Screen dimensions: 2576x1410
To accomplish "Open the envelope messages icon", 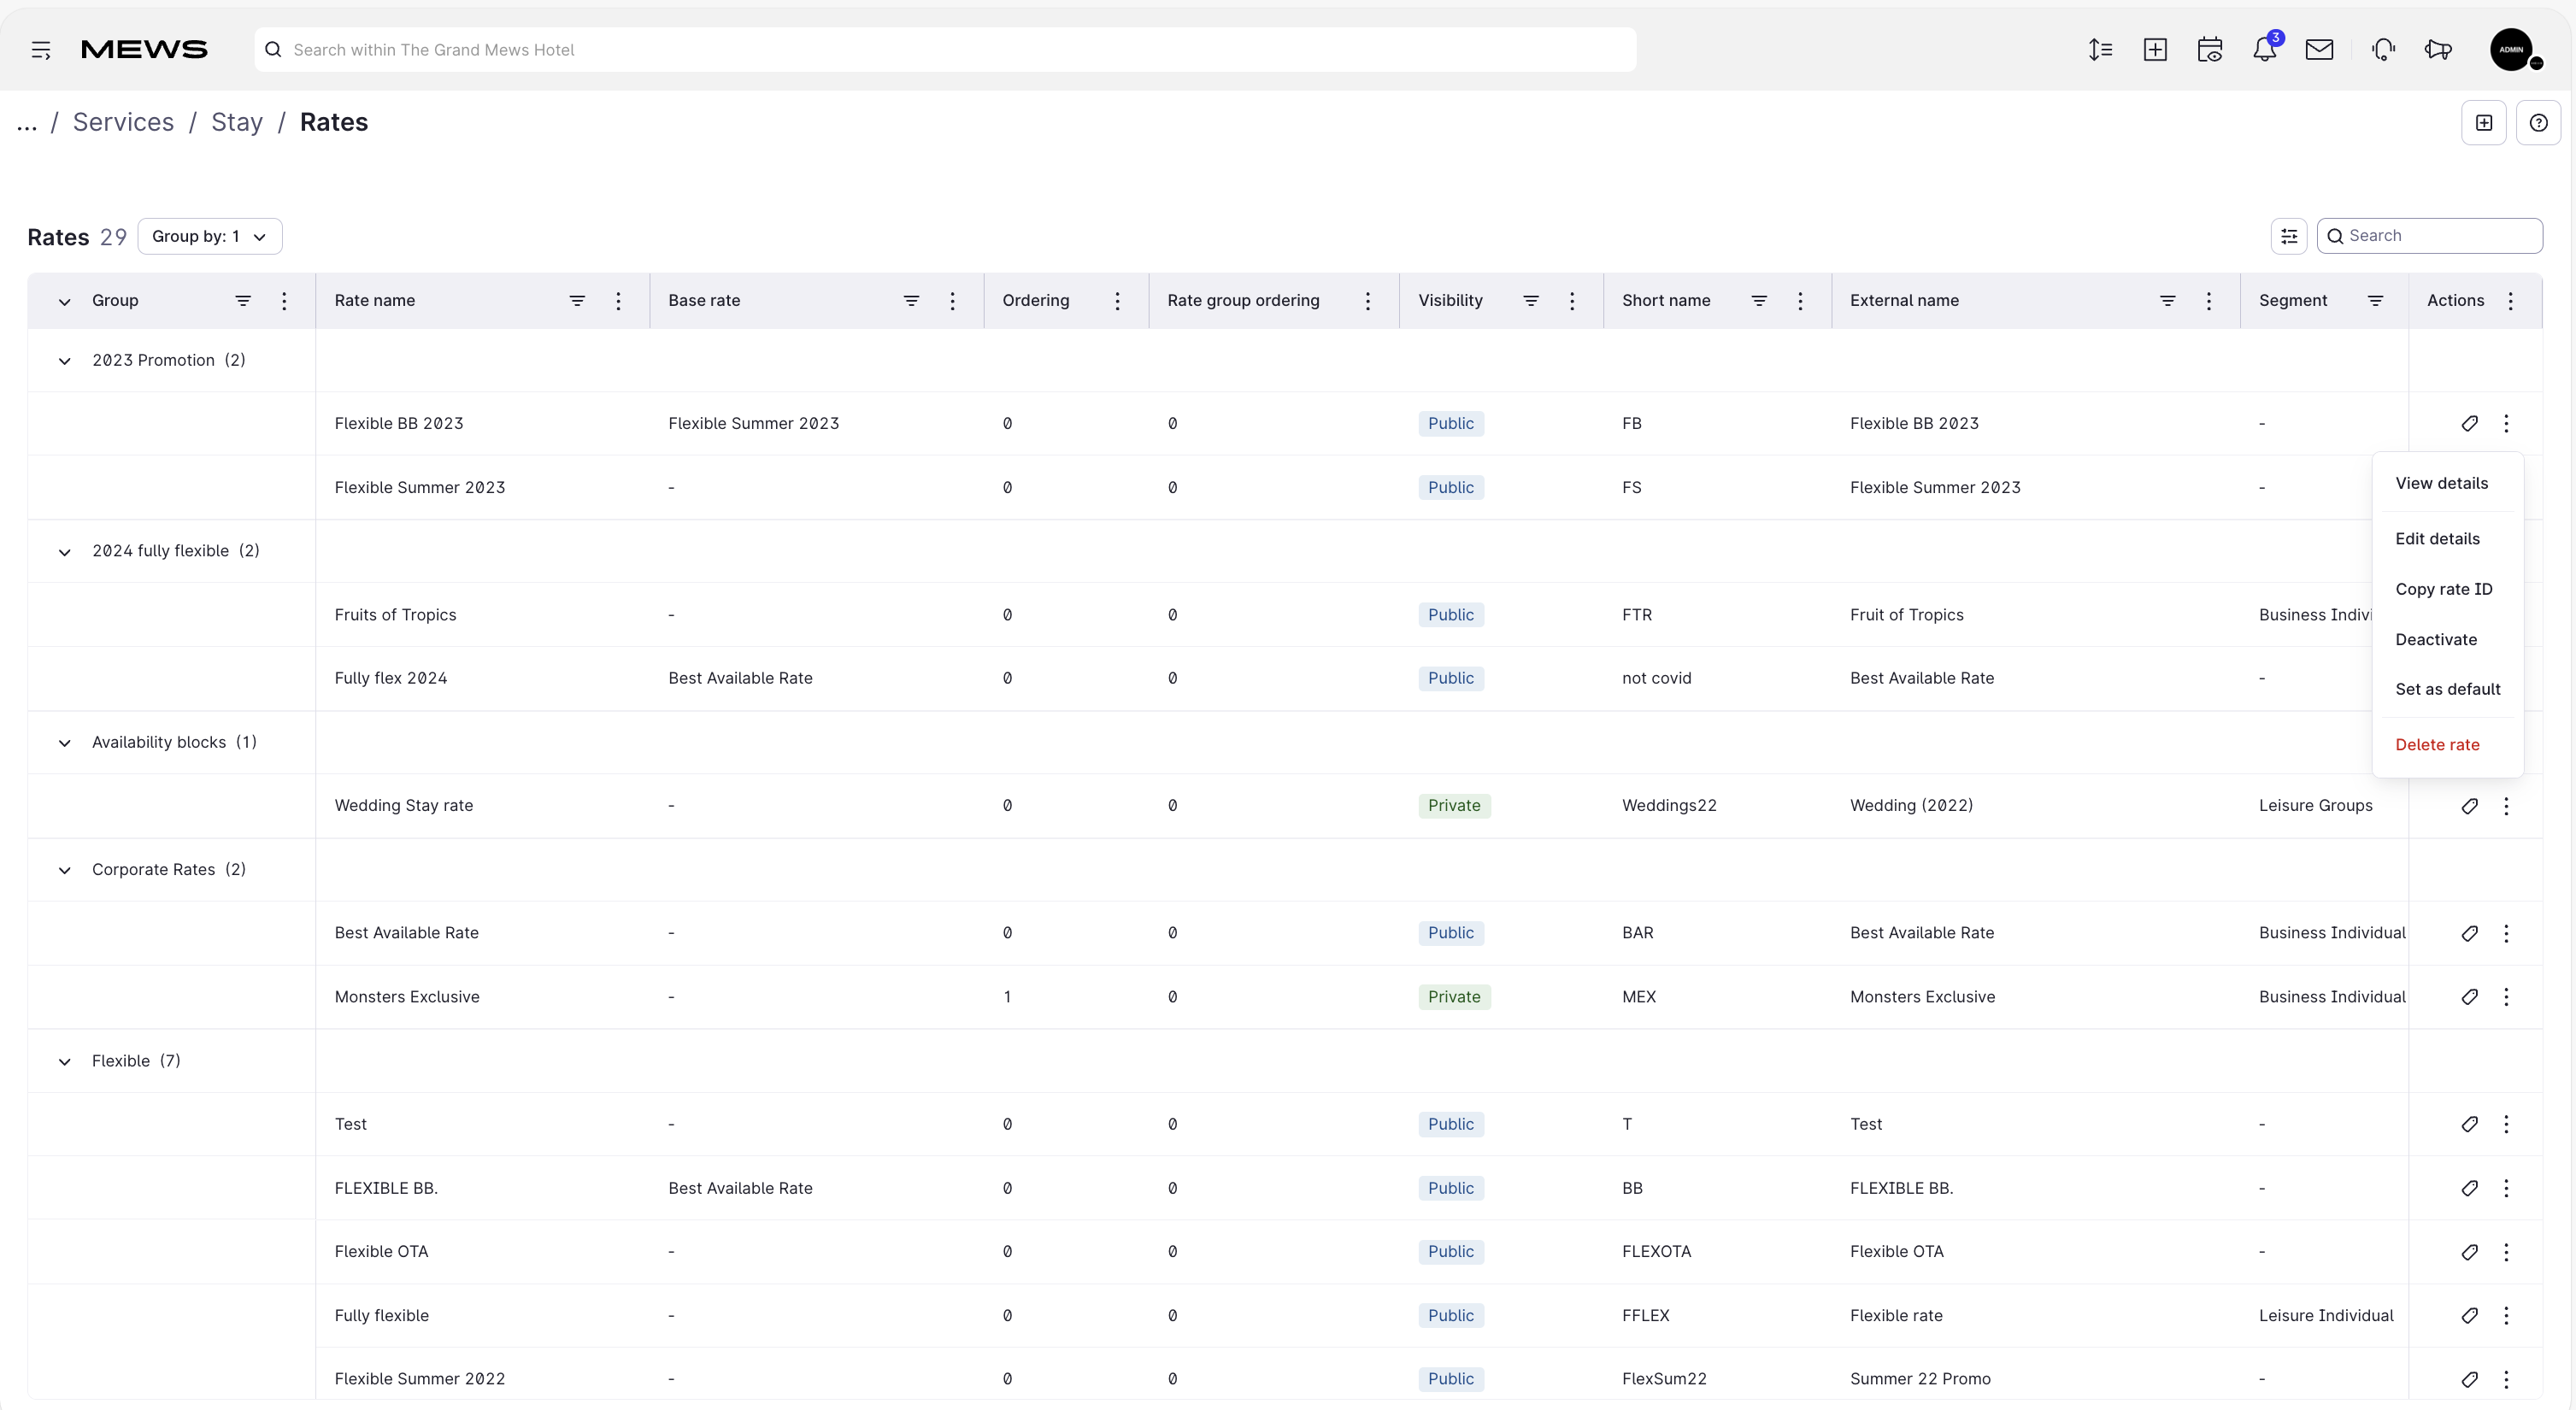I will coord(2319,49).
